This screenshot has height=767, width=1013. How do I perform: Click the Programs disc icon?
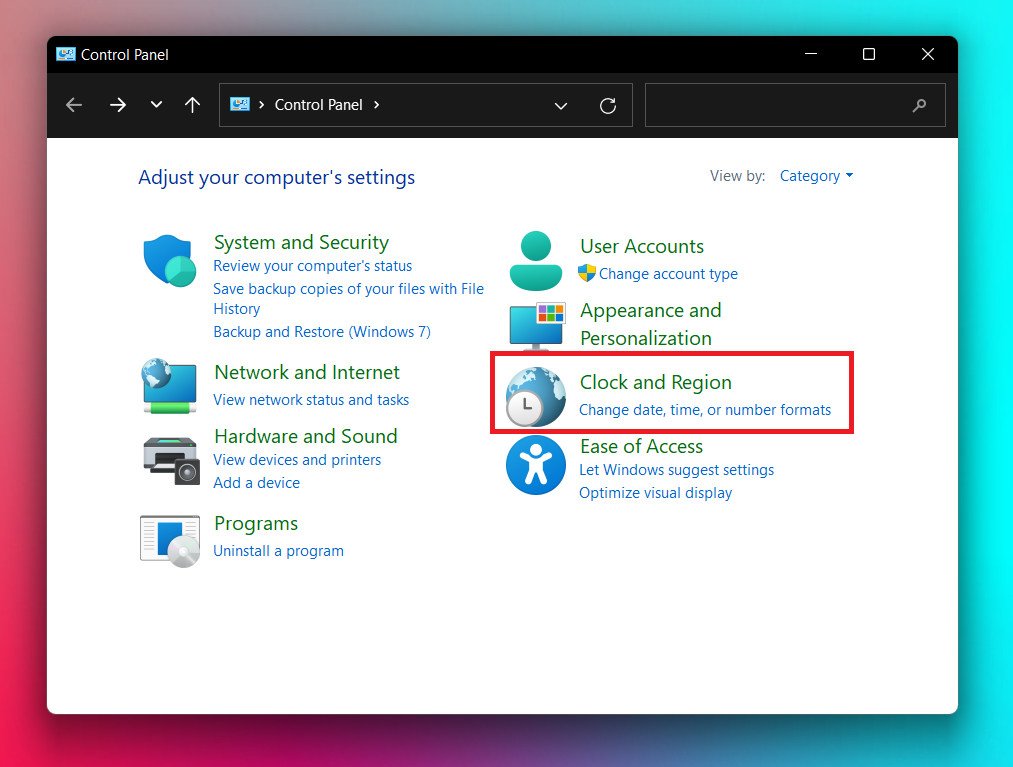[x=170, y=541]
